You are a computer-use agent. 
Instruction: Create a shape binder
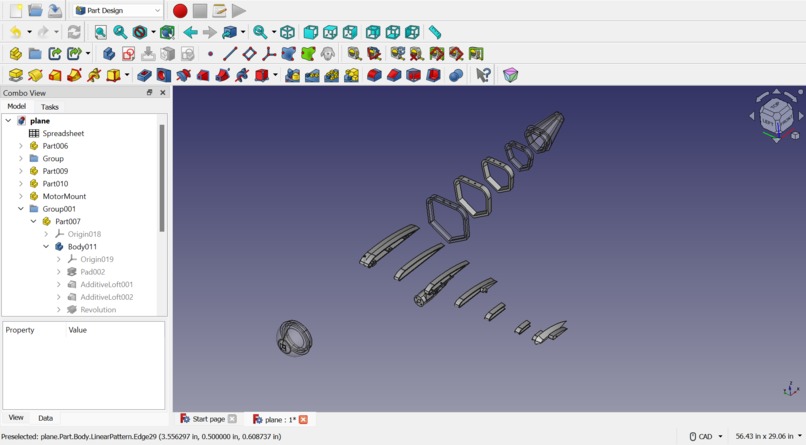288,53
